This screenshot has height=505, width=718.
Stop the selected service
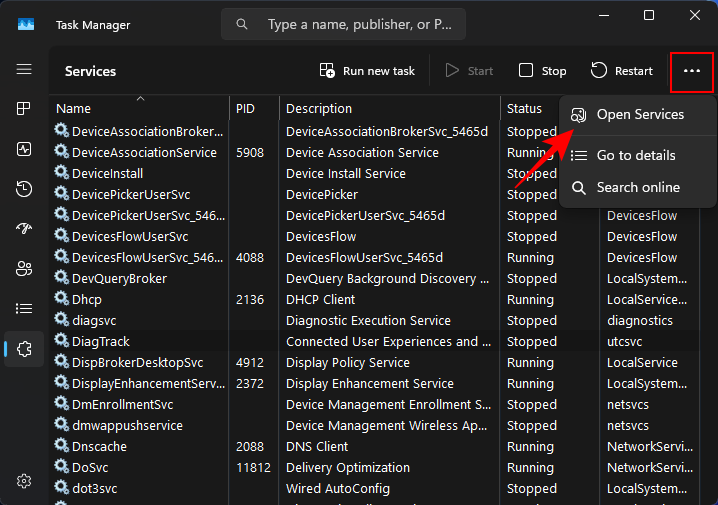point(543,71)
